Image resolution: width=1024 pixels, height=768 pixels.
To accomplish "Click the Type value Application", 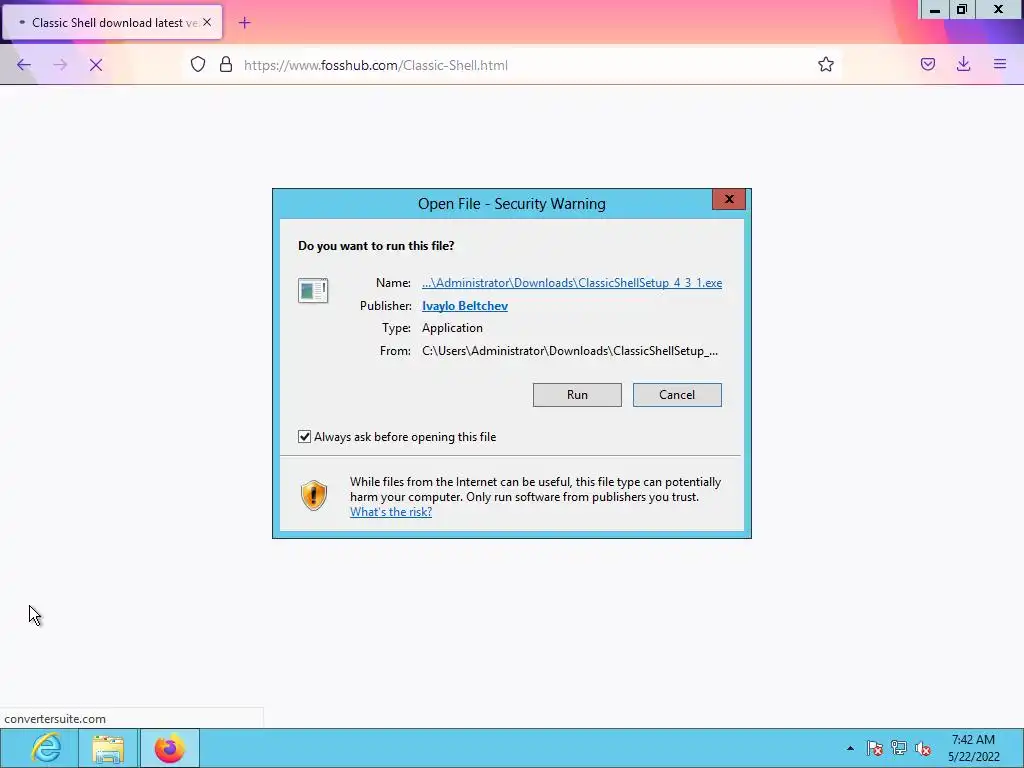I will (453, 328).
